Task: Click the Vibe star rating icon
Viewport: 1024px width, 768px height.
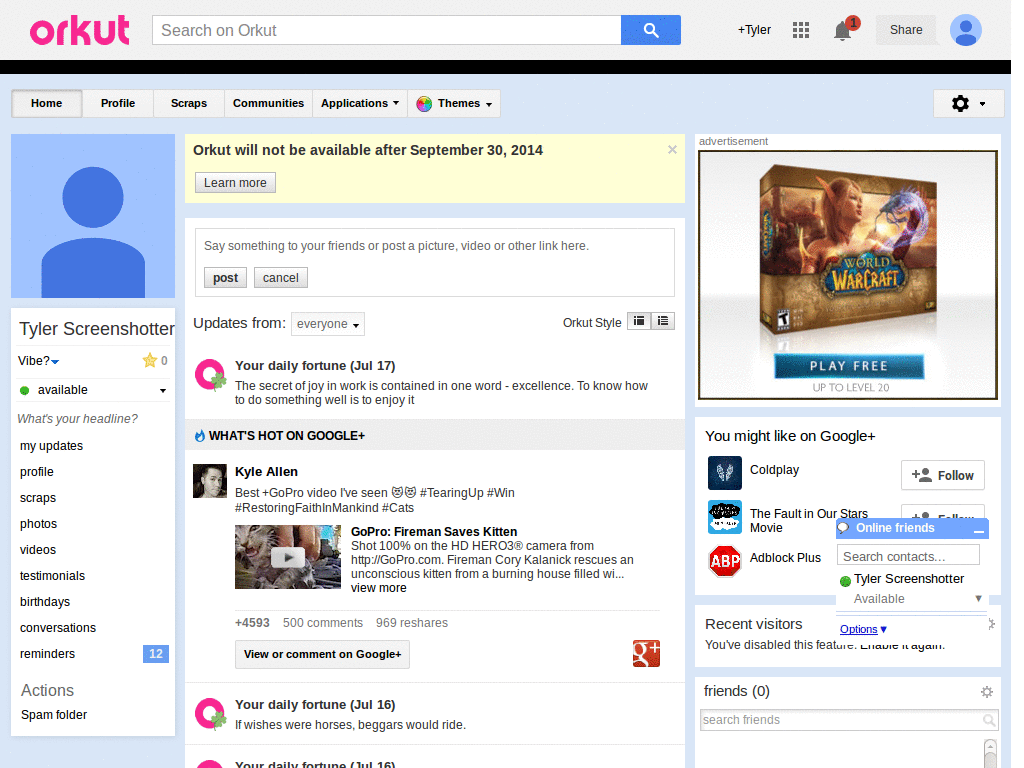Action: coord(150,360)
